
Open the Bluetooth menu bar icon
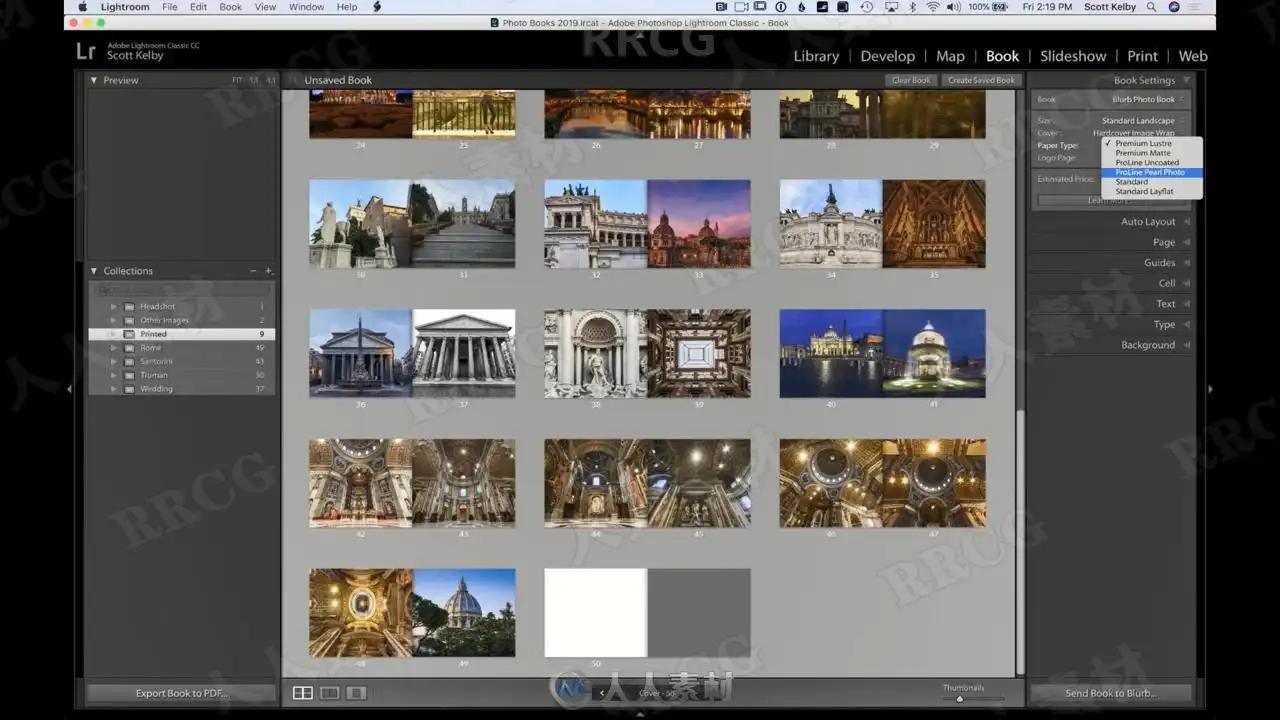912,7
